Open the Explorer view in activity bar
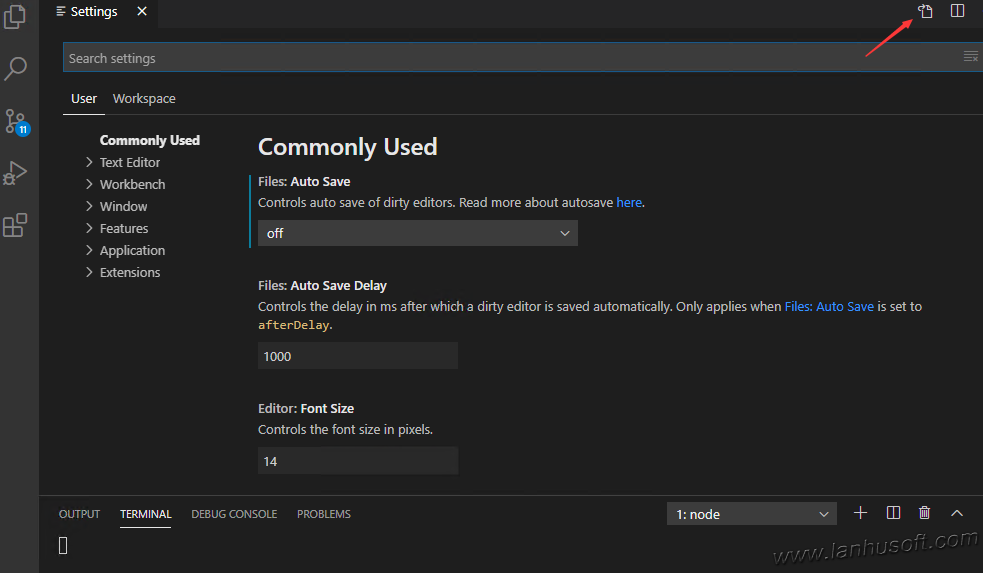The image size is (983, 573). tap(15, 18)
